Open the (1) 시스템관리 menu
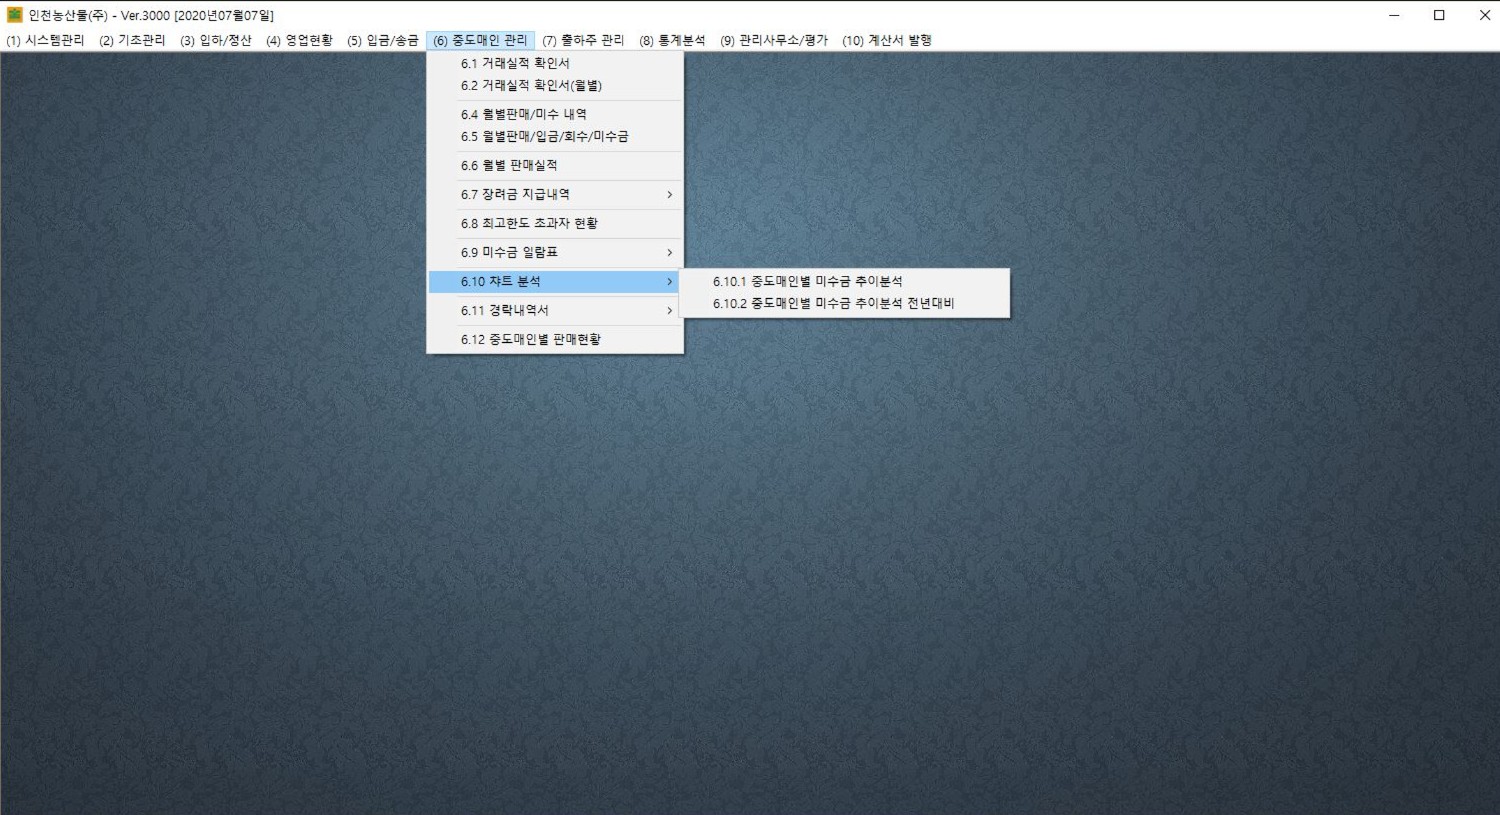Viewport: 1500px width, 815px height. [45, 40]
